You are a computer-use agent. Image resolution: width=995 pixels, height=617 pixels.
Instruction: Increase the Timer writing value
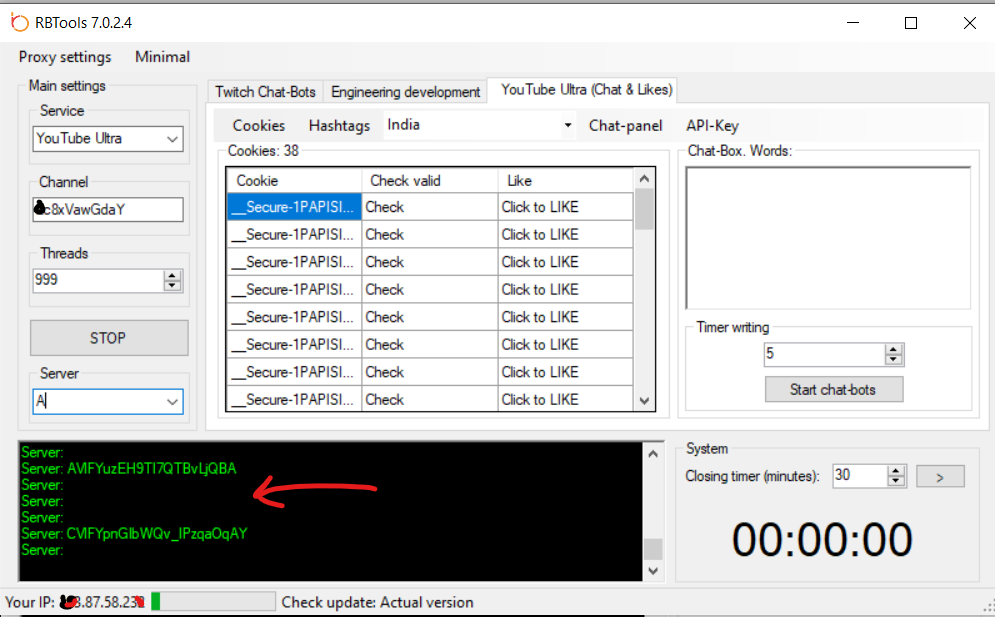pyautogui.click(x=893, y=349)
